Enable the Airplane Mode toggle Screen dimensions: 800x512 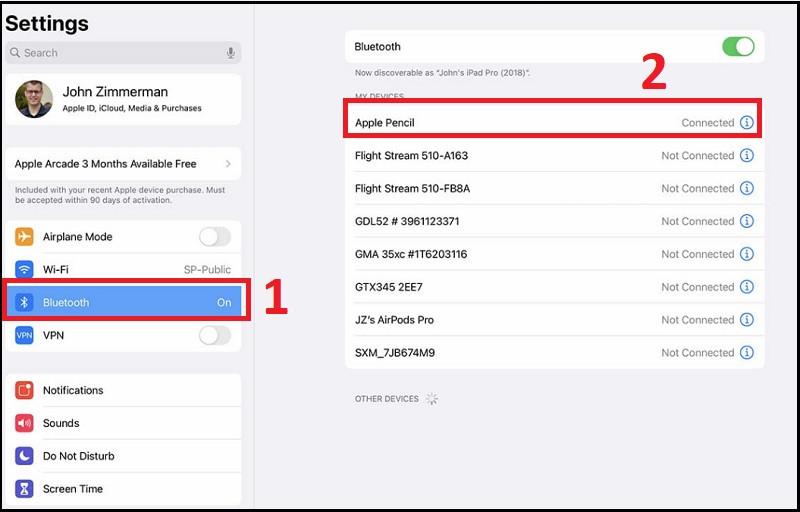[x=214, y=237]
